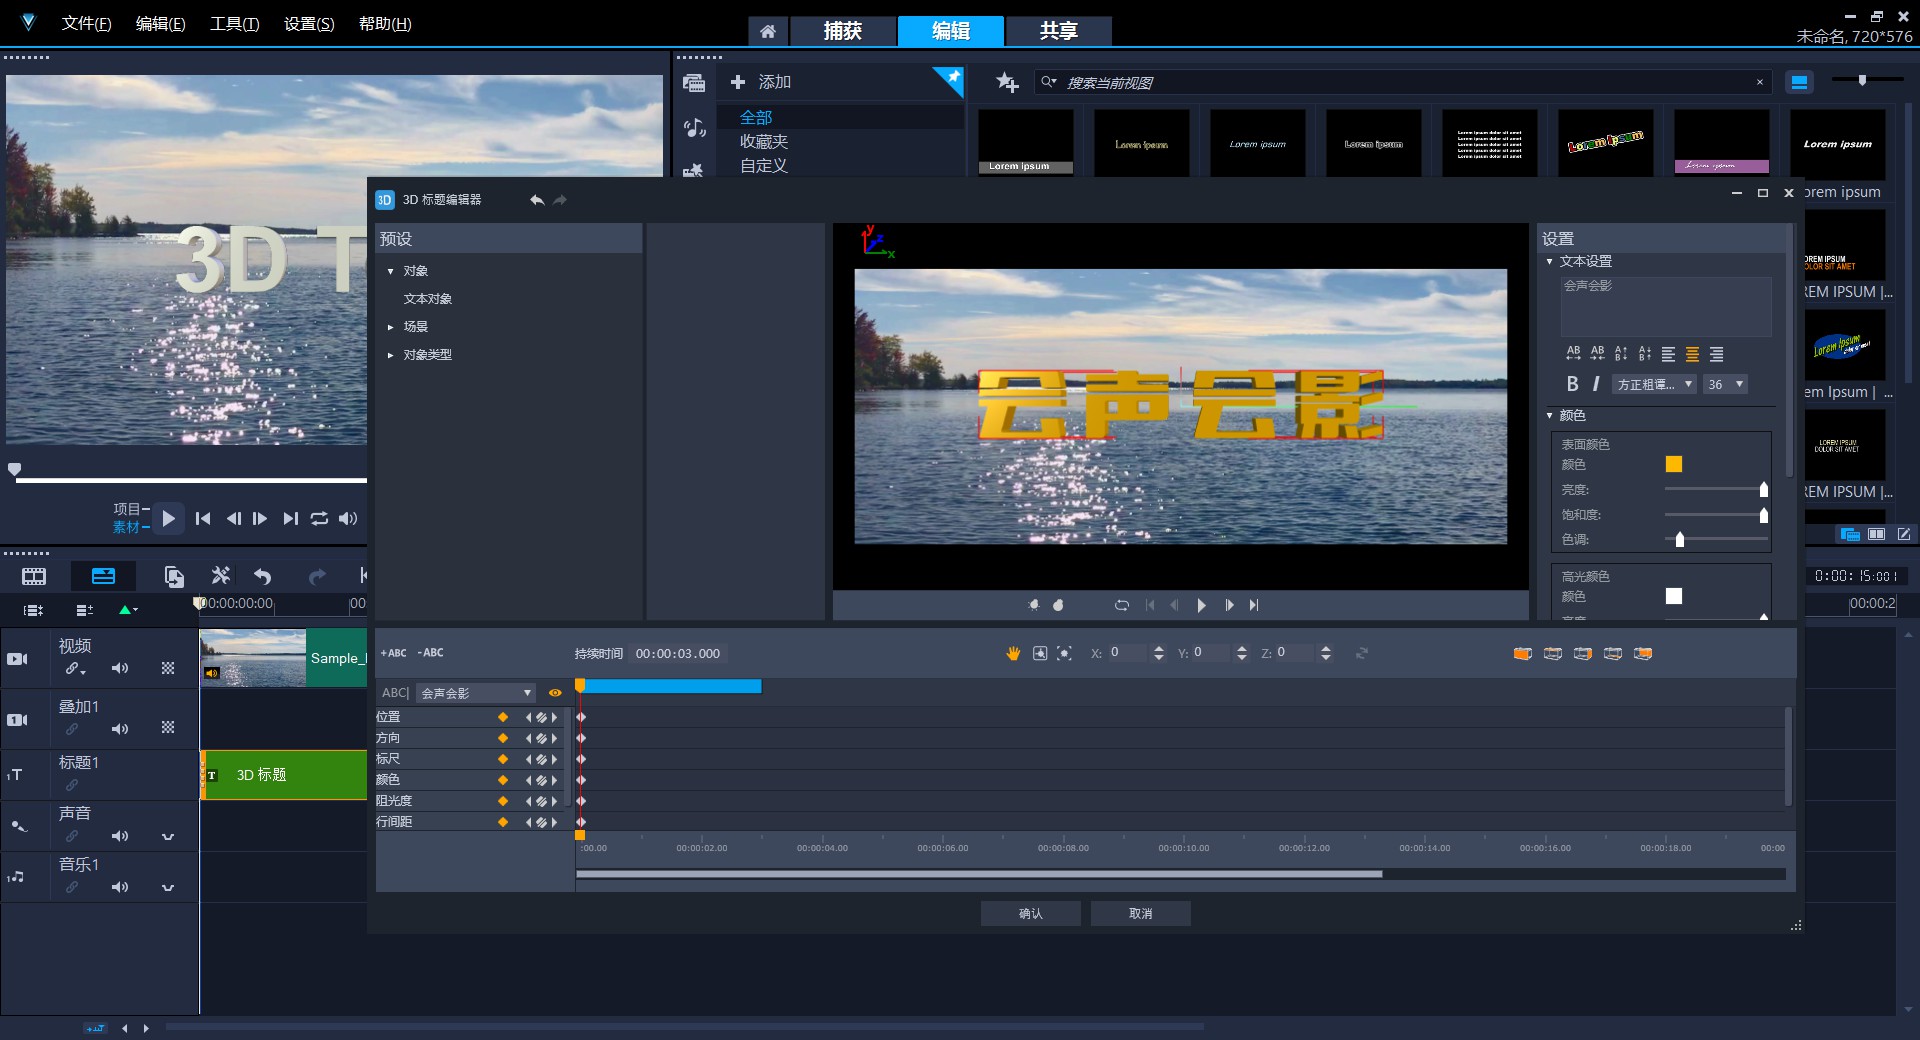1920x1040 pixels.
Task: Click the add to favorites star icon
Action: tap(1007, 83)
